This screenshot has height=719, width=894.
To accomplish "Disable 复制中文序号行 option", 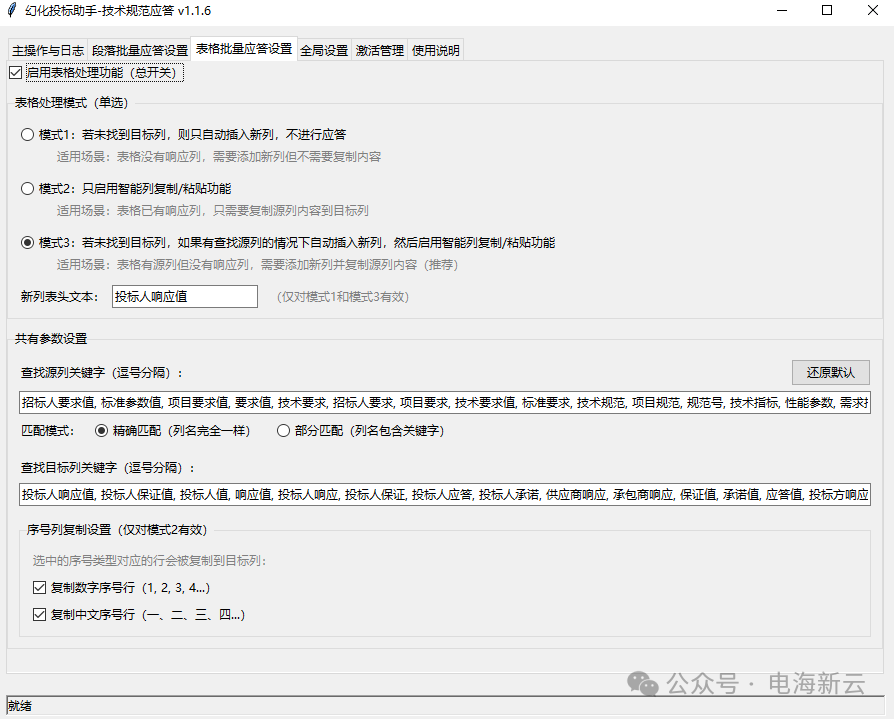I will click(x=38, y=615).
